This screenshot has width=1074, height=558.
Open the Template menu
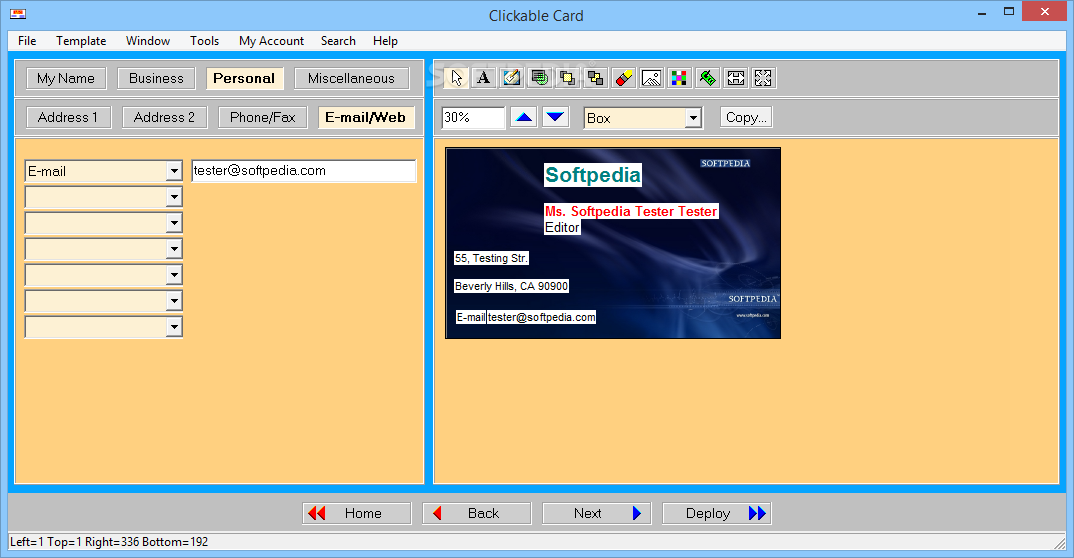coord(81,41)
